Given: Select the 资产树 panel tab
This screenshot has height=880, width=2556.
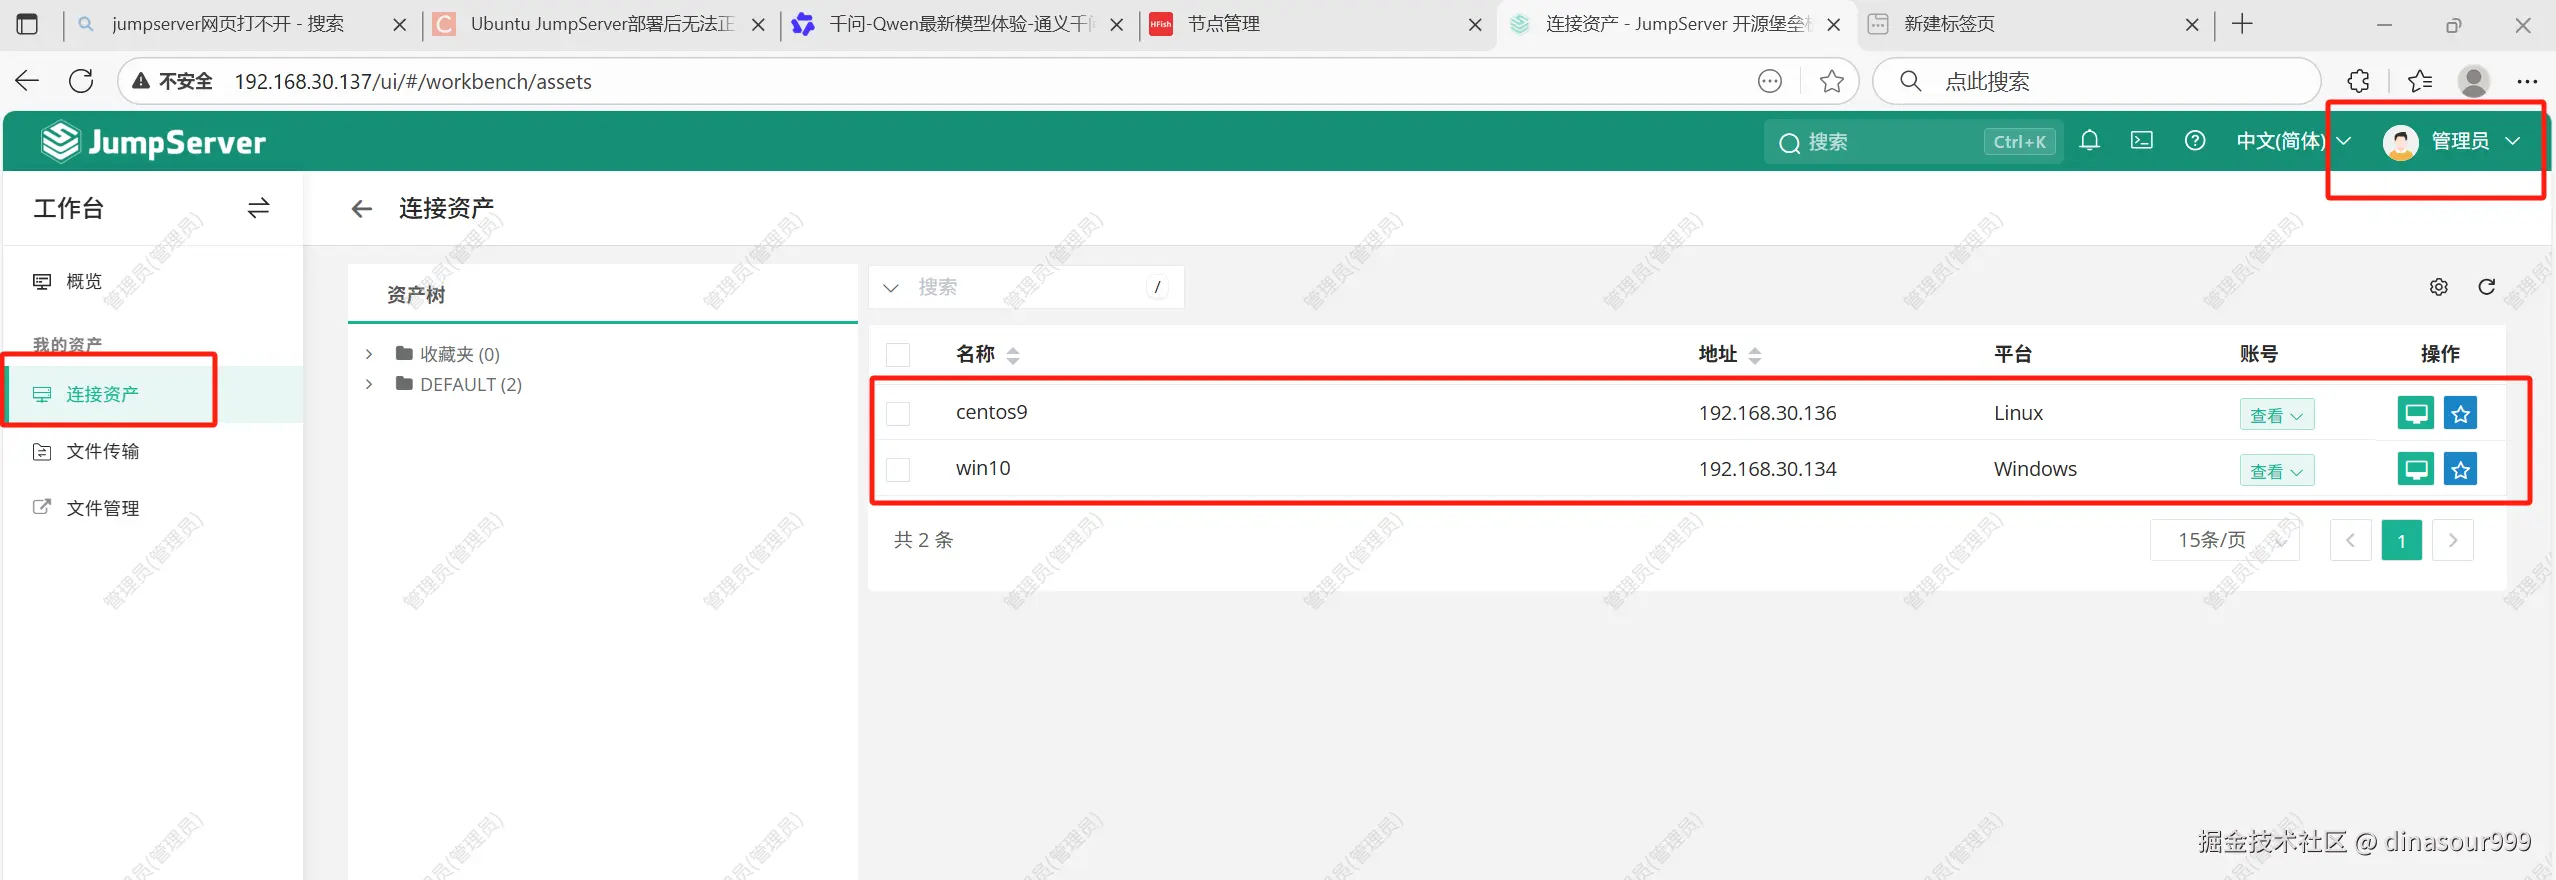Looking at the screenshot, I should [416, 295].
